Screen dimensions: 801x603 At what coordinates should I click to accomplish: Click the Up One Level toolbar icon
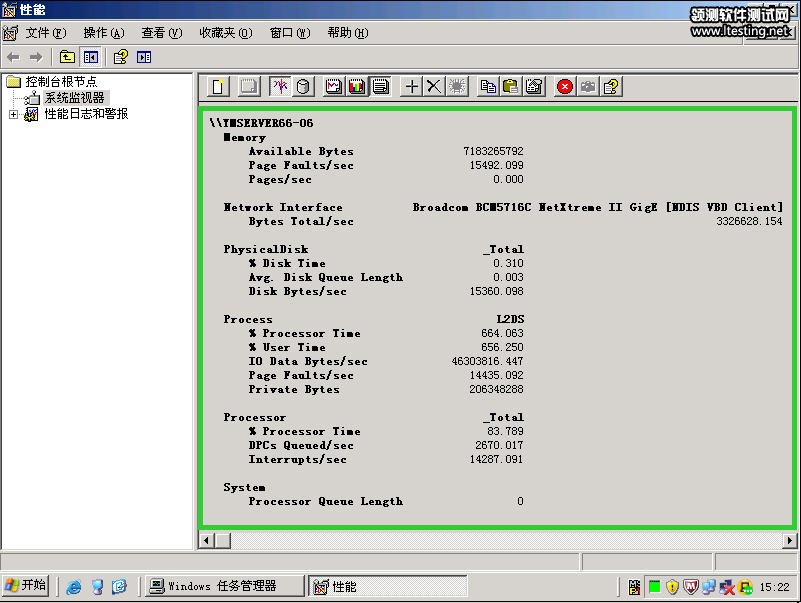tap(67, 57)
